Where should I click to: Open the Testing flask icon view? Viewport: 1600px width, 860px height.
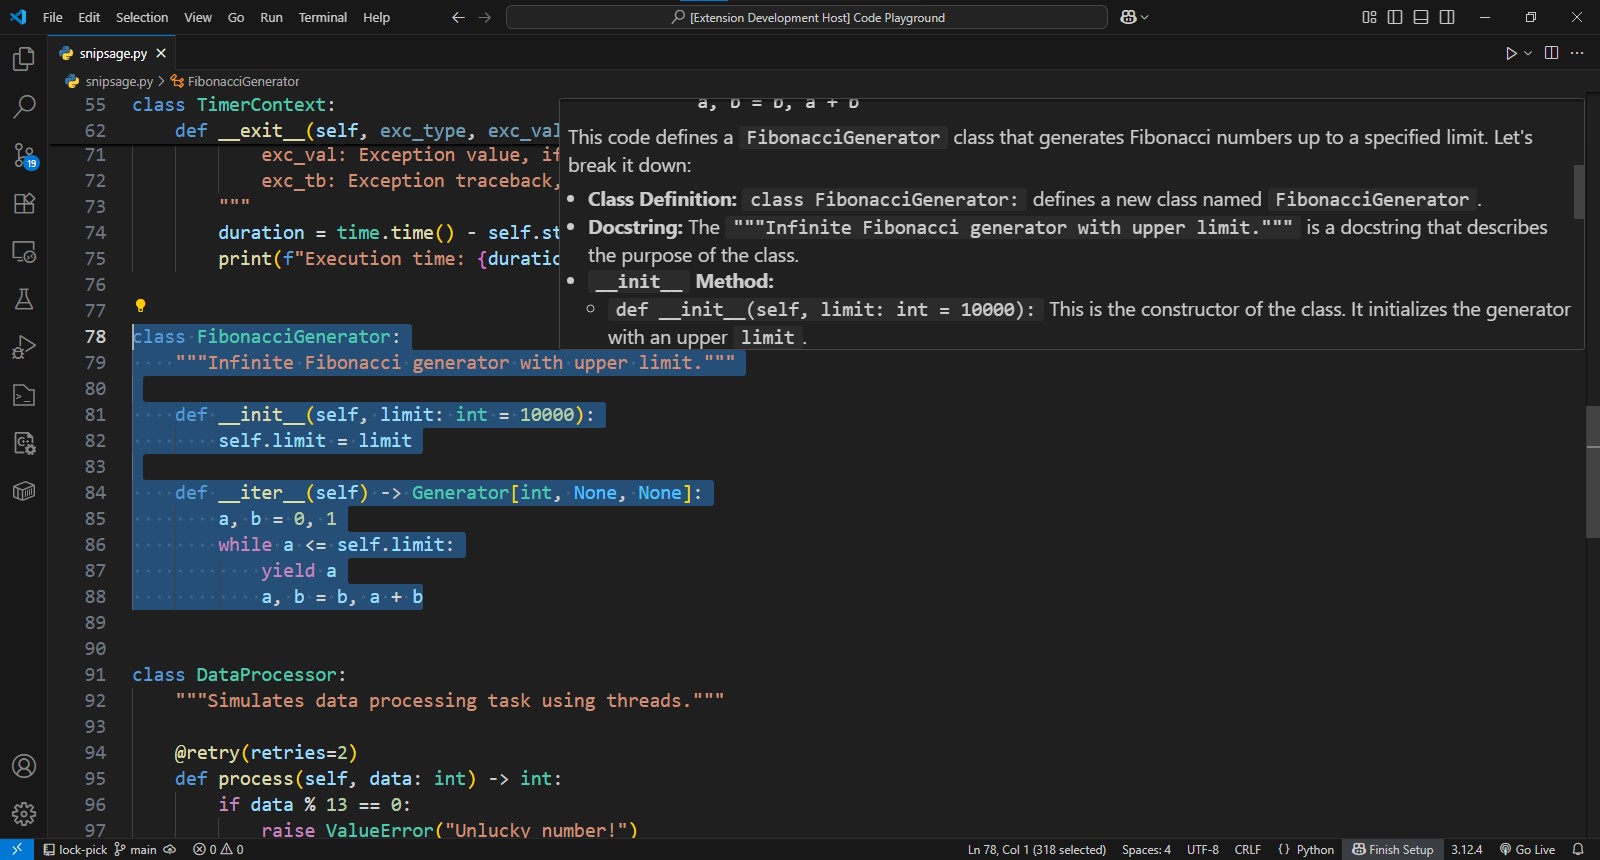pyautogui.click(x=24, y=299)
